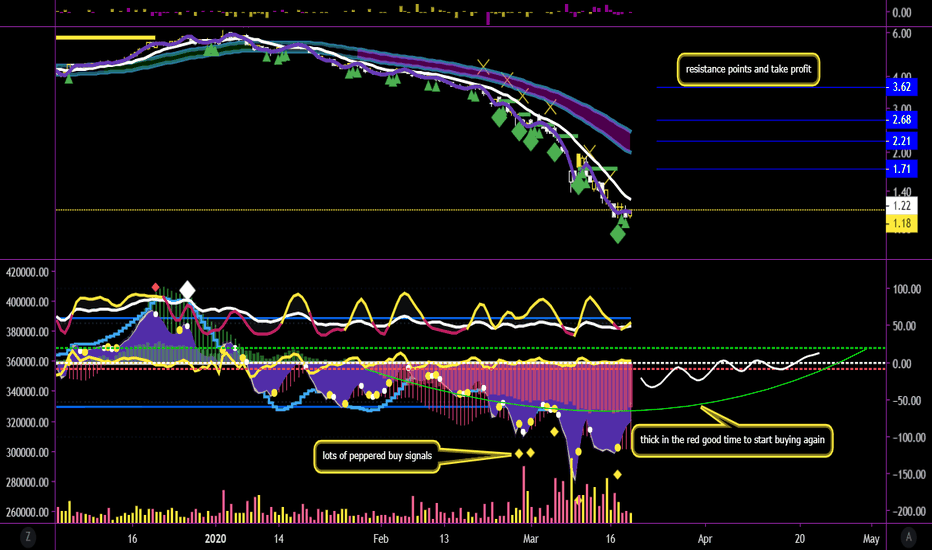Click the 360000.00 left scale value

pyautogui.click(x=27, y=362)
